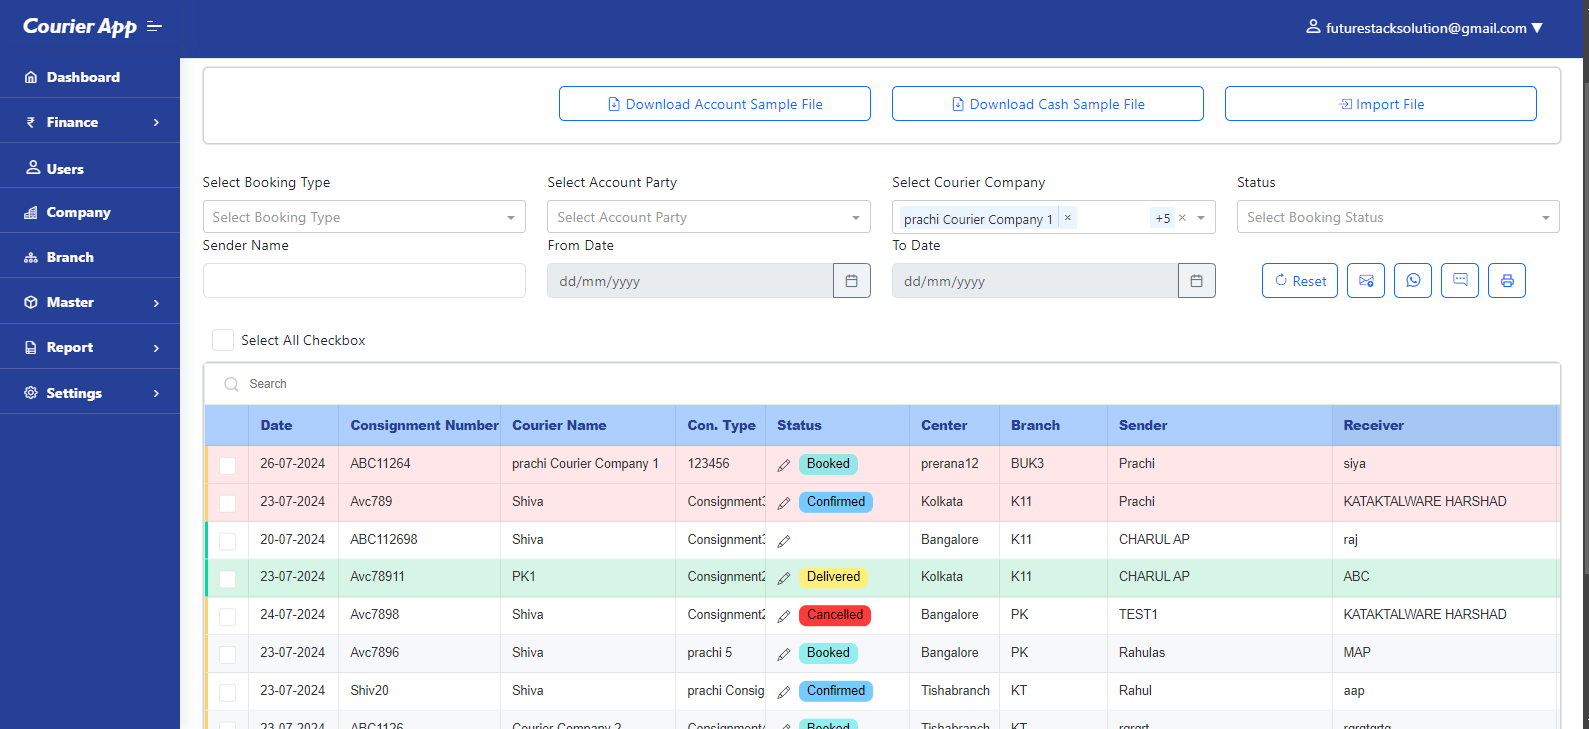Click the Import File button
1589x729 pixels.
1380,104
